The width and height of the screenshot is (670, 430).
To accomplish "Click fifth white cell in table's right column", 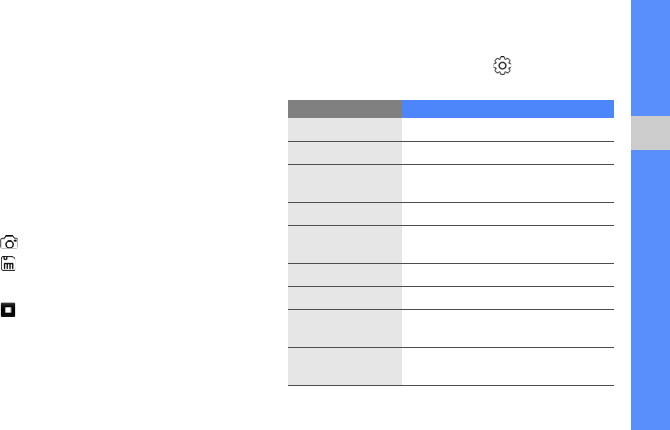I will [x=507, y=242].
